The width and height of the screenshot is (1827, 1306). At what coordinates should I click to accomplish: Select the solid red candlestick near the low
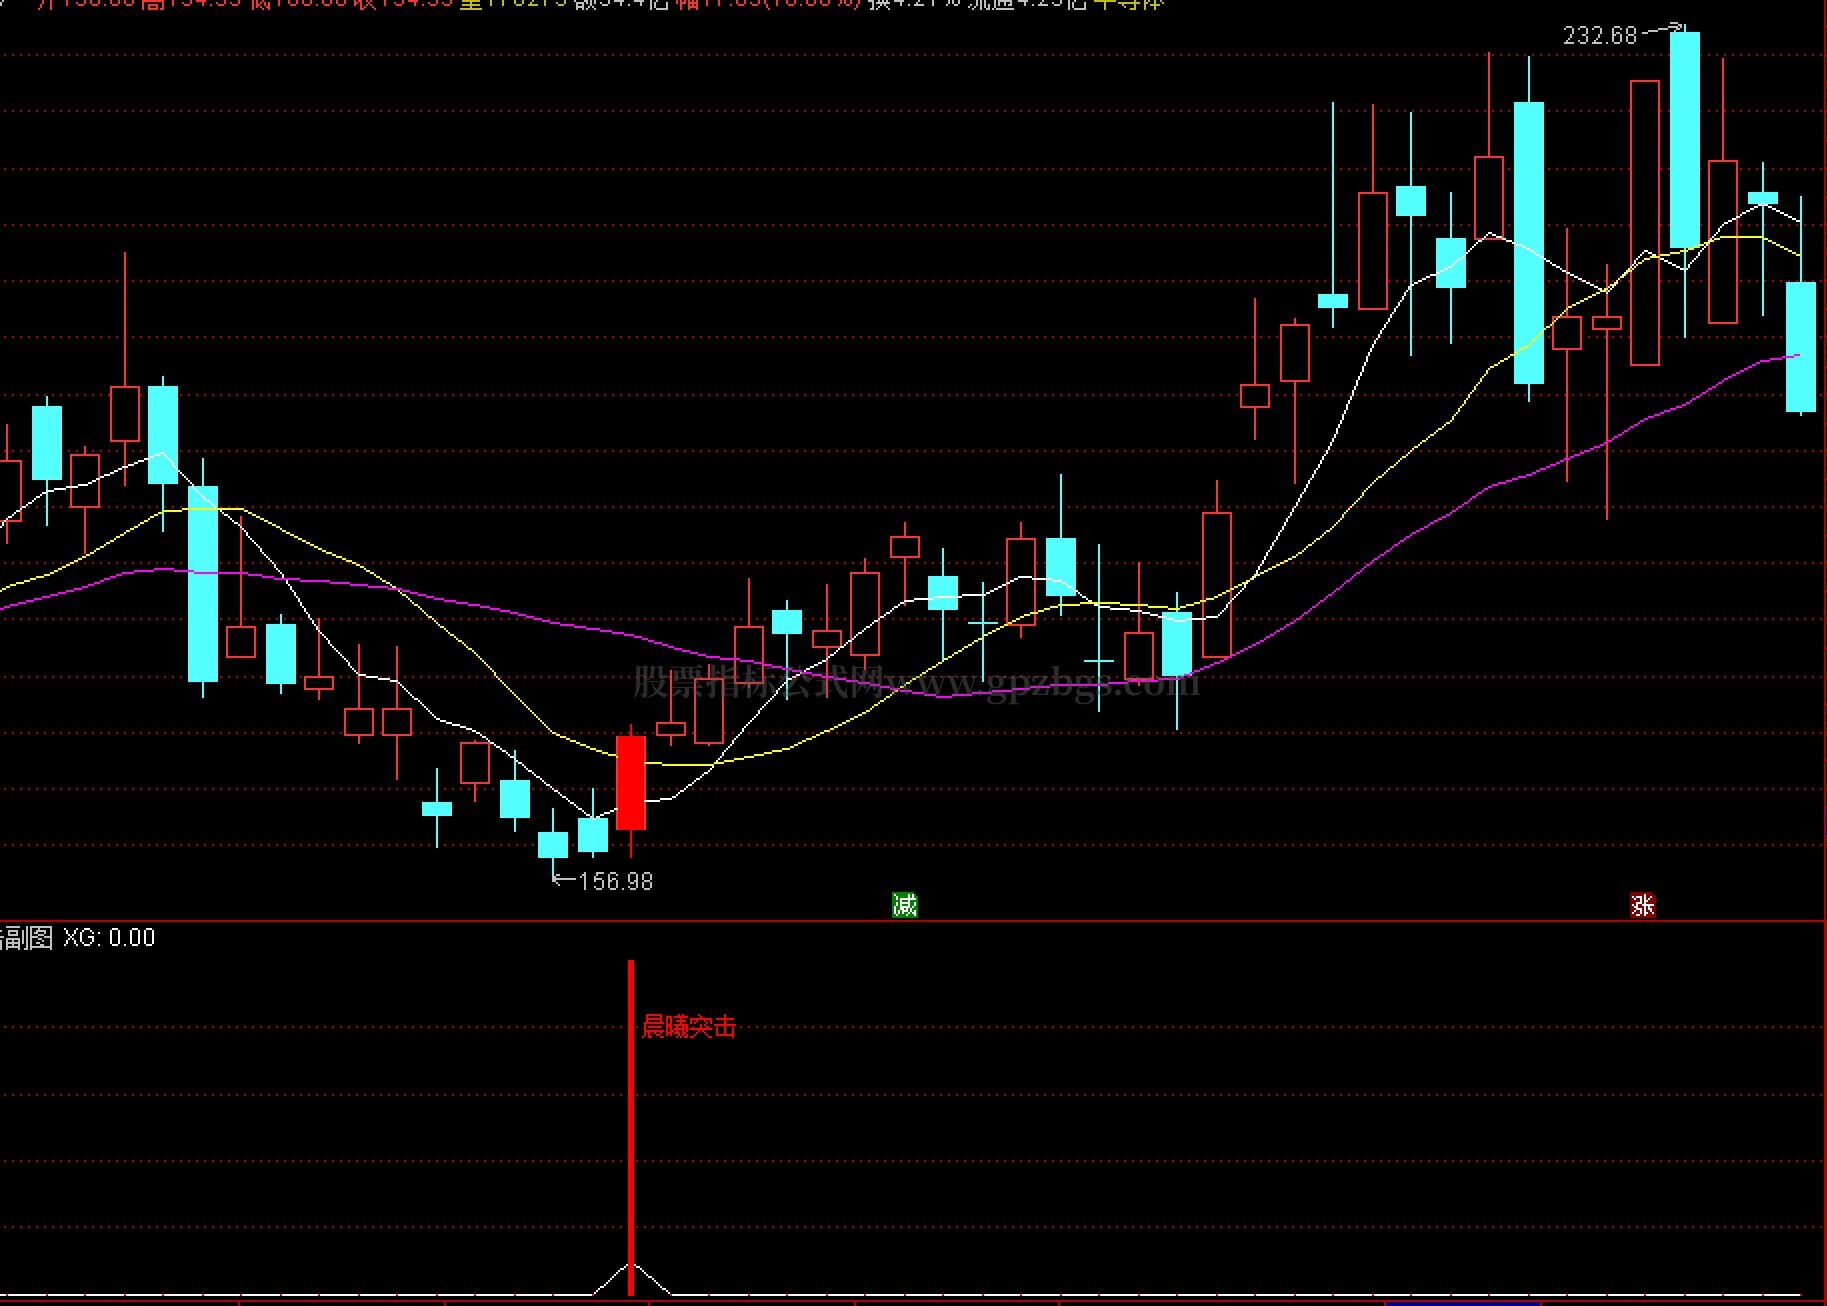pyautogui.click(x=631, y=783)
